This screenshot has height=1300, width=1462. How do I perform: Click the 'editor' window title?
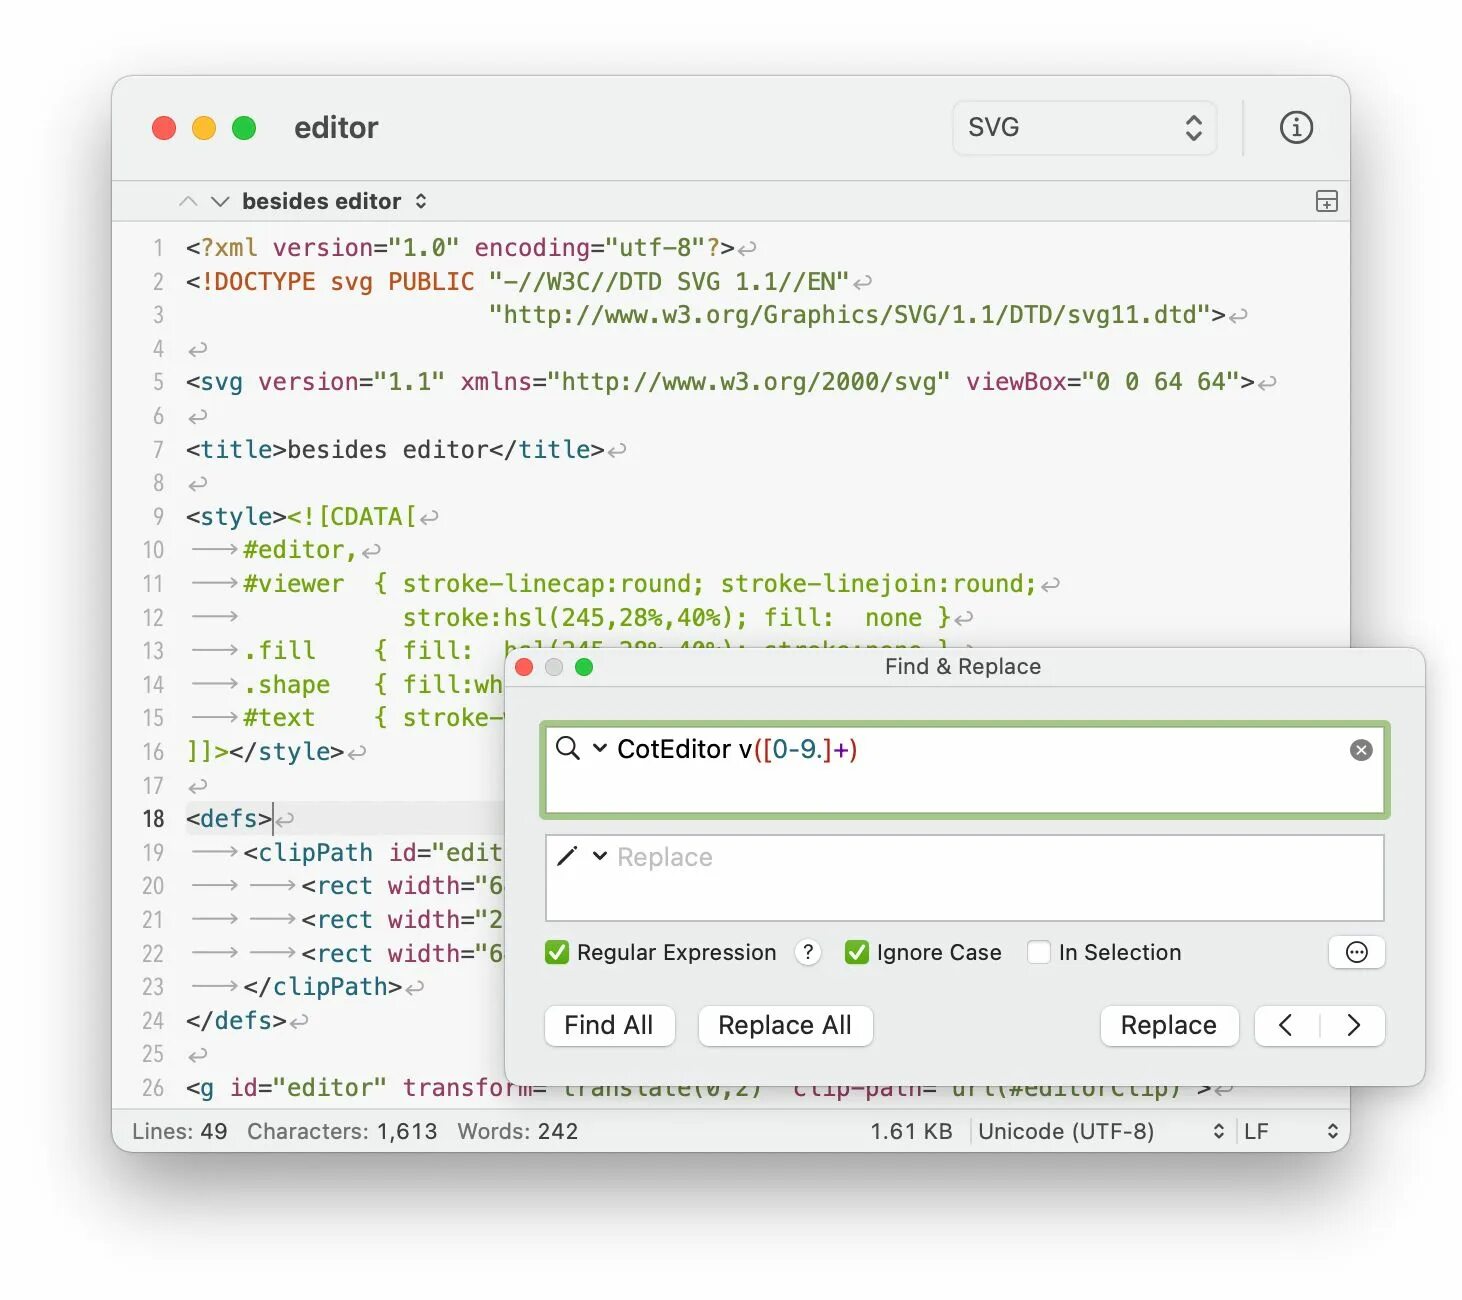point(336,128)
